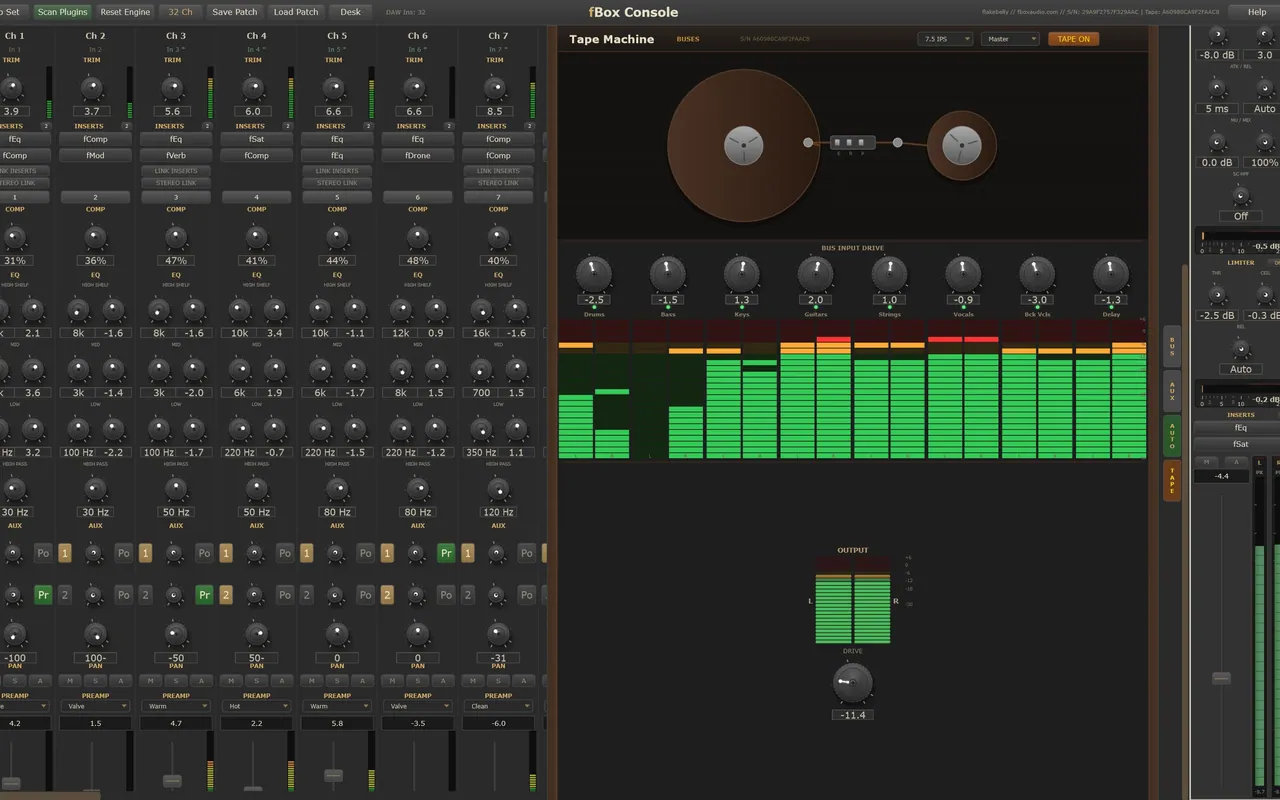The image size is (1280, 800).
Task: Open Ch 5 preamp dropdown showing Warm
Action: tap(337, 706)
